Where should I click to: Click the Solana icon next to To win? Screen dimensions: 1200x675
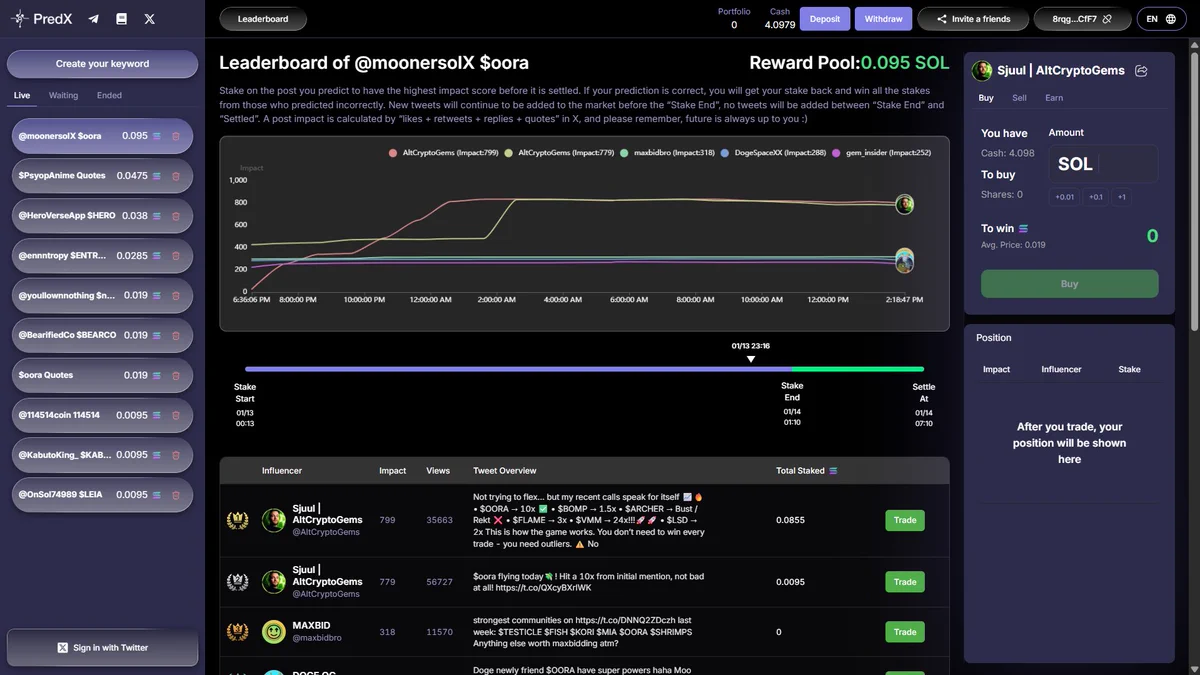click(x=1023, y=228)
